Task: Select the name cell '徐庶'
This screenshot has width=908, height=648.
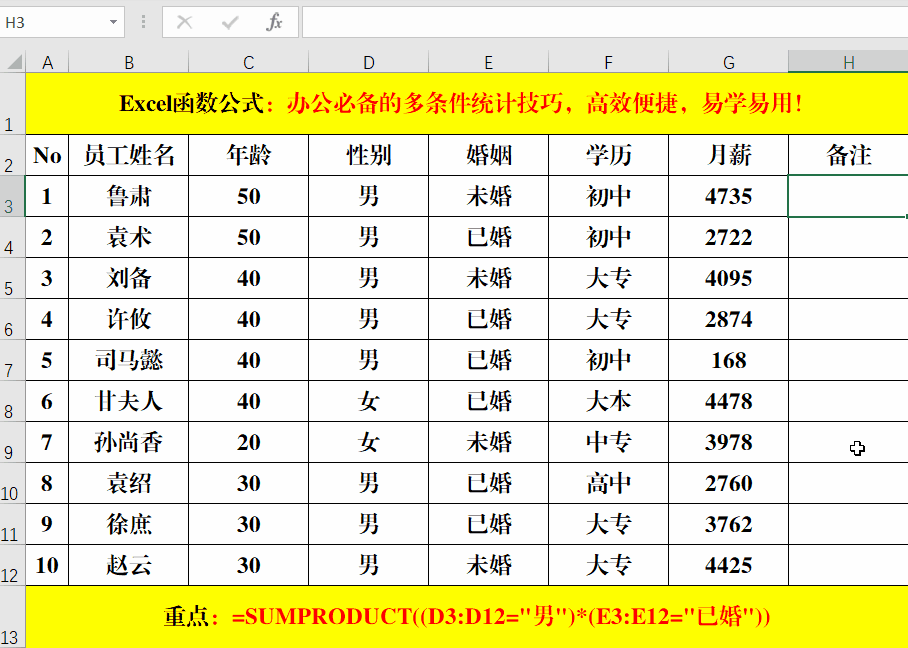Action: point(129,524)
